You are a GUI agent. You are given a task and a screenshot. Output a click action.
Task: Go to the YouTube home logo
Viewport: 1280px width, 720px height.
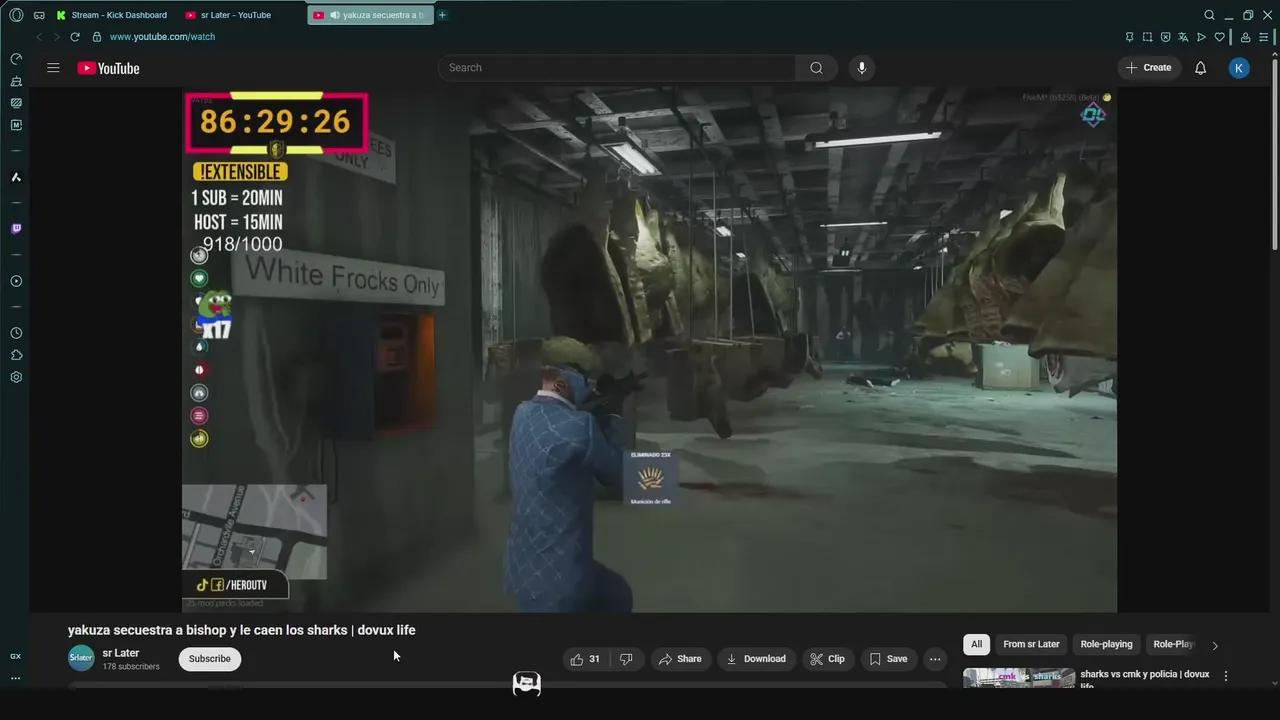[x=108, y=68]
